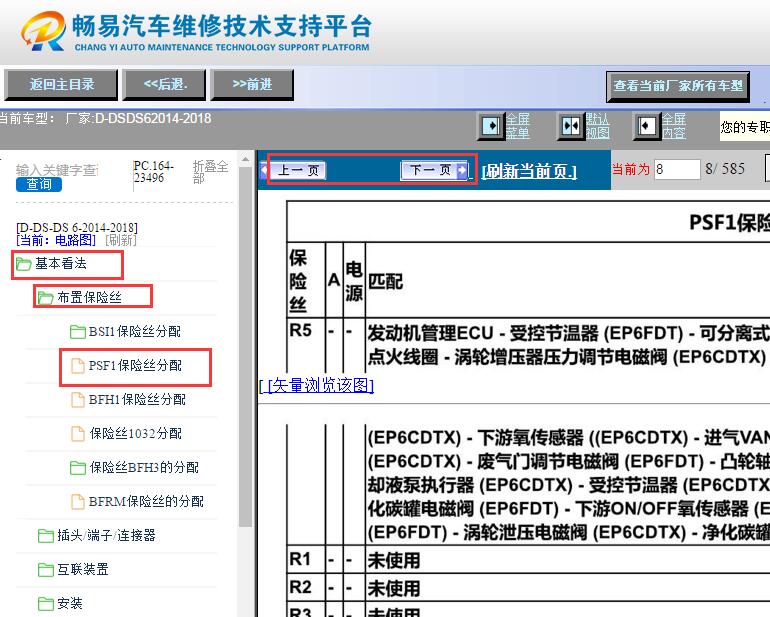This screenshot has height=617, width=770.
Task: Click the 安装 folder icon
Action: coord(45,603)
